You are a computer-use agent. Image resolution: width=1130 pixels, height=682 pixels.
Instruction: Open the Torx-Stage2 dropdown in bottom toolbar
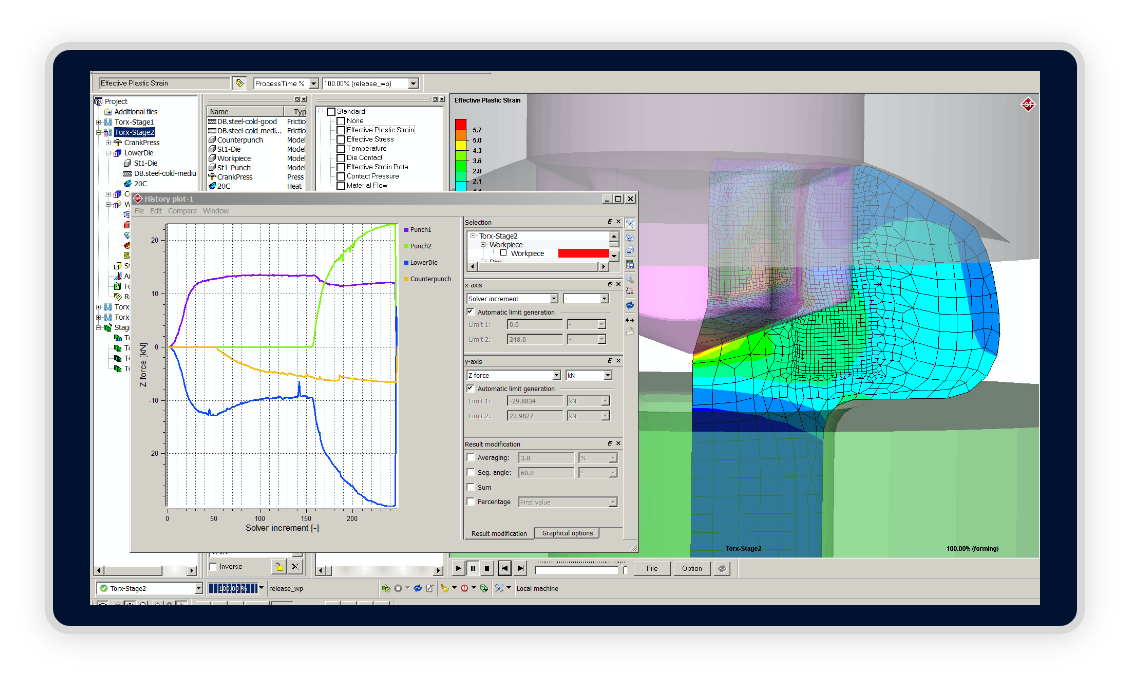click(151, 589)
